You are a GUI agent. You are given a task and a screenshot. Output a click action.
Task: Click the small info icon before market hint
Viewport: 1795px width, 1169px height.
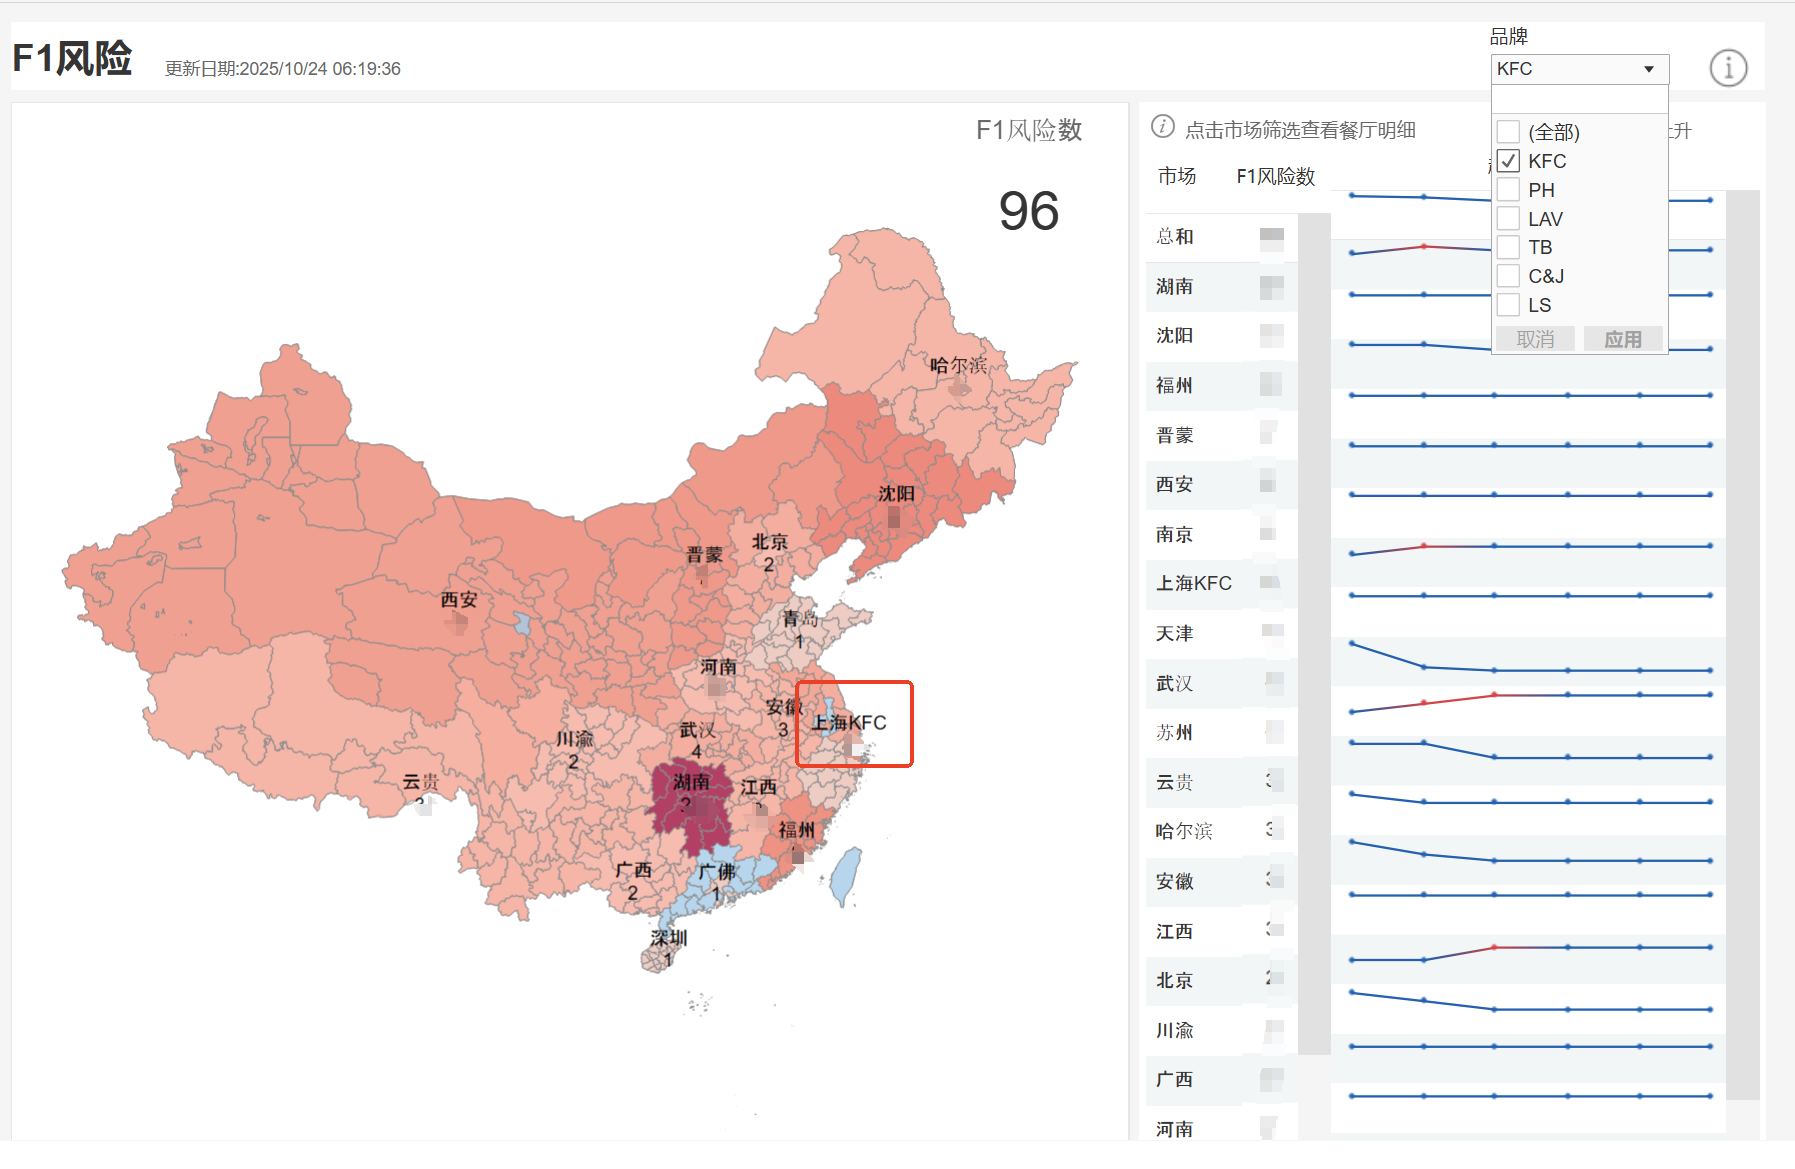pyautogui.click(x=1162, y=127)
